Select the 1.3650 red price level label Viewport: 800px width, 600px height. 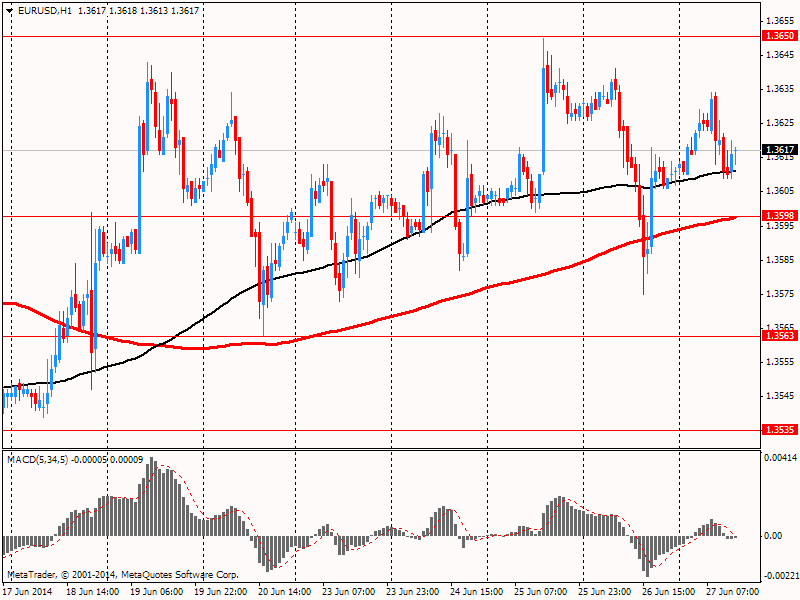tap(779, 36)
